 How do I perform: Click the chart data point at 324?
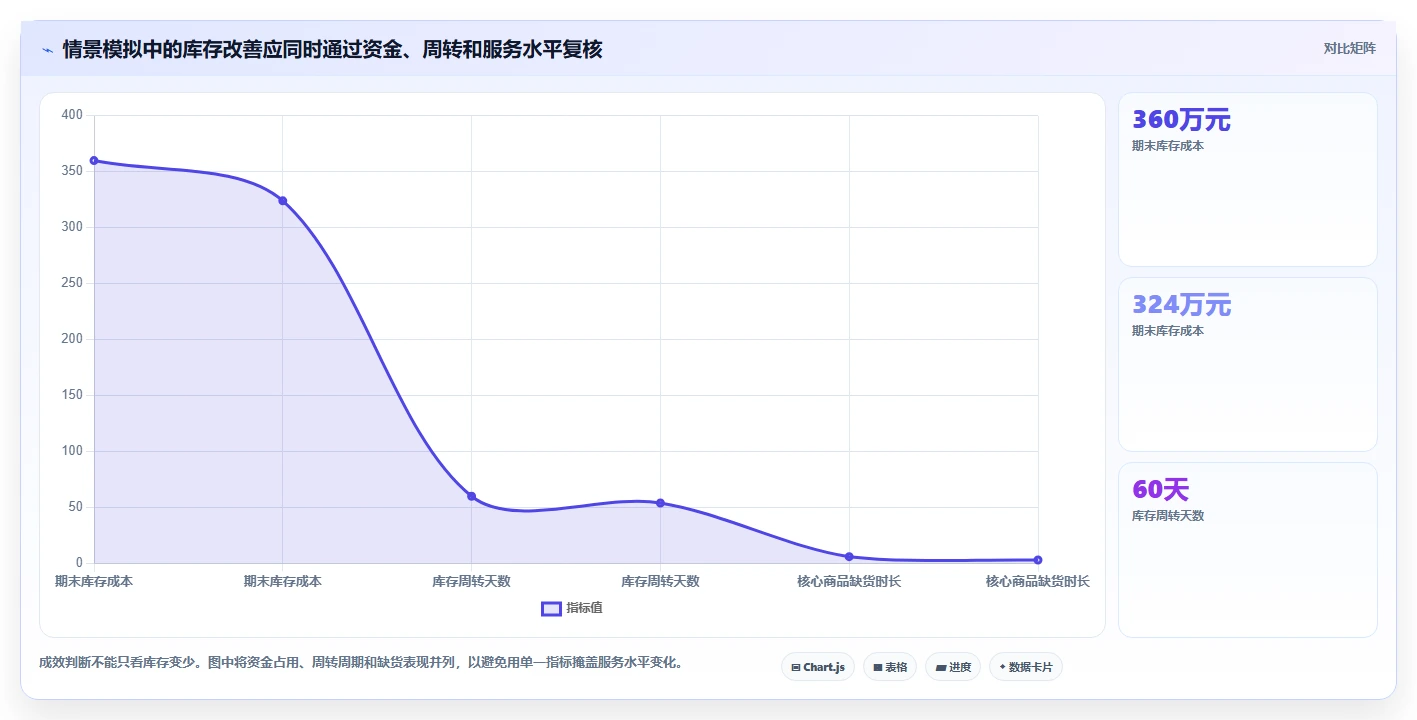tap(283, 201)
